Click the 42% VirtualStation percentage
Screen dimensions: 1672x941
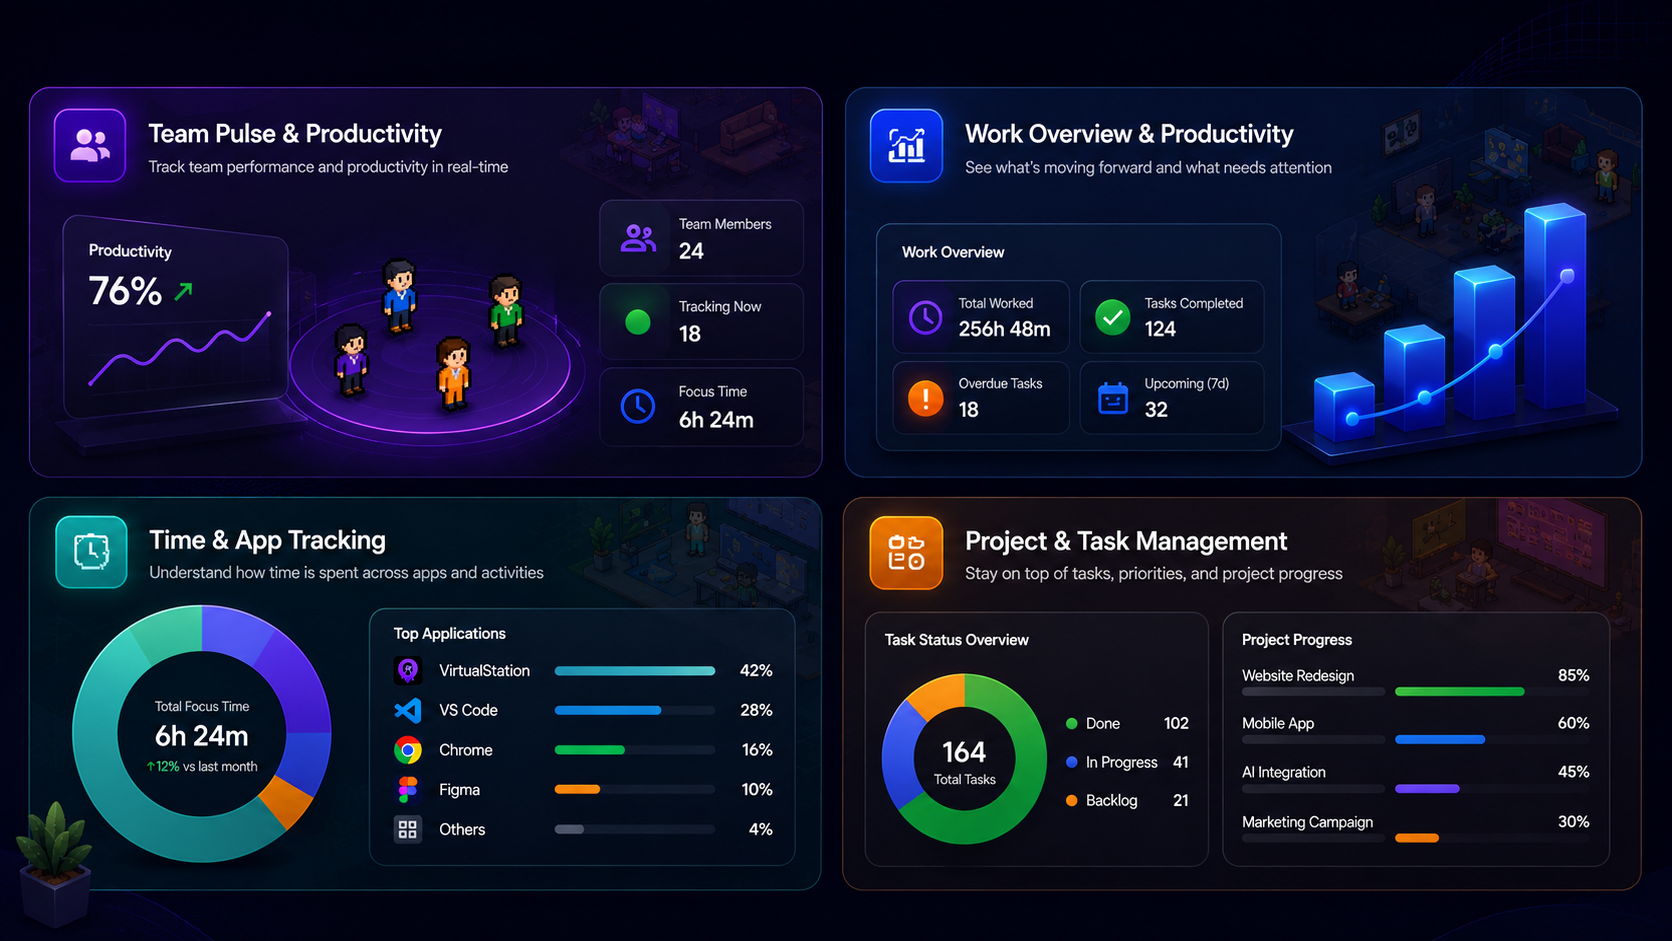pyautogui.click(x=756, y=671)
